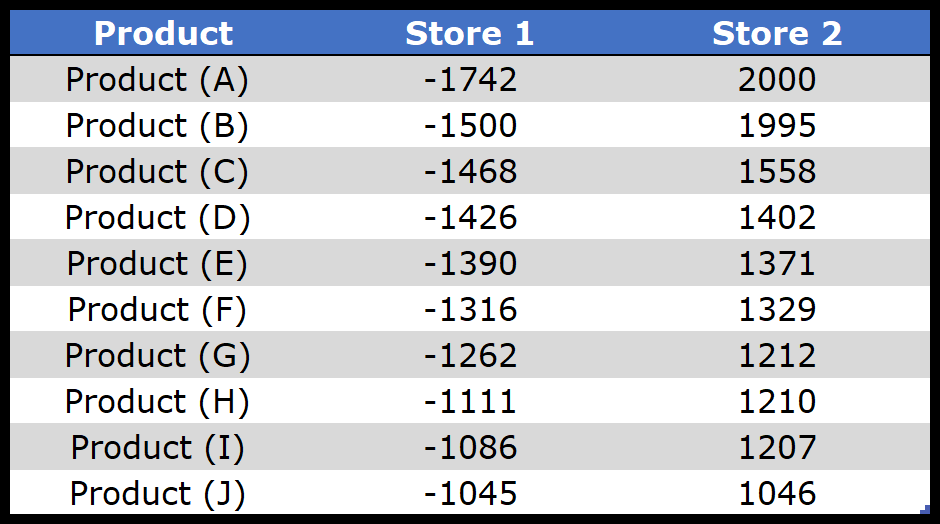Click the Store 2 column header

[x=777, y=33]
